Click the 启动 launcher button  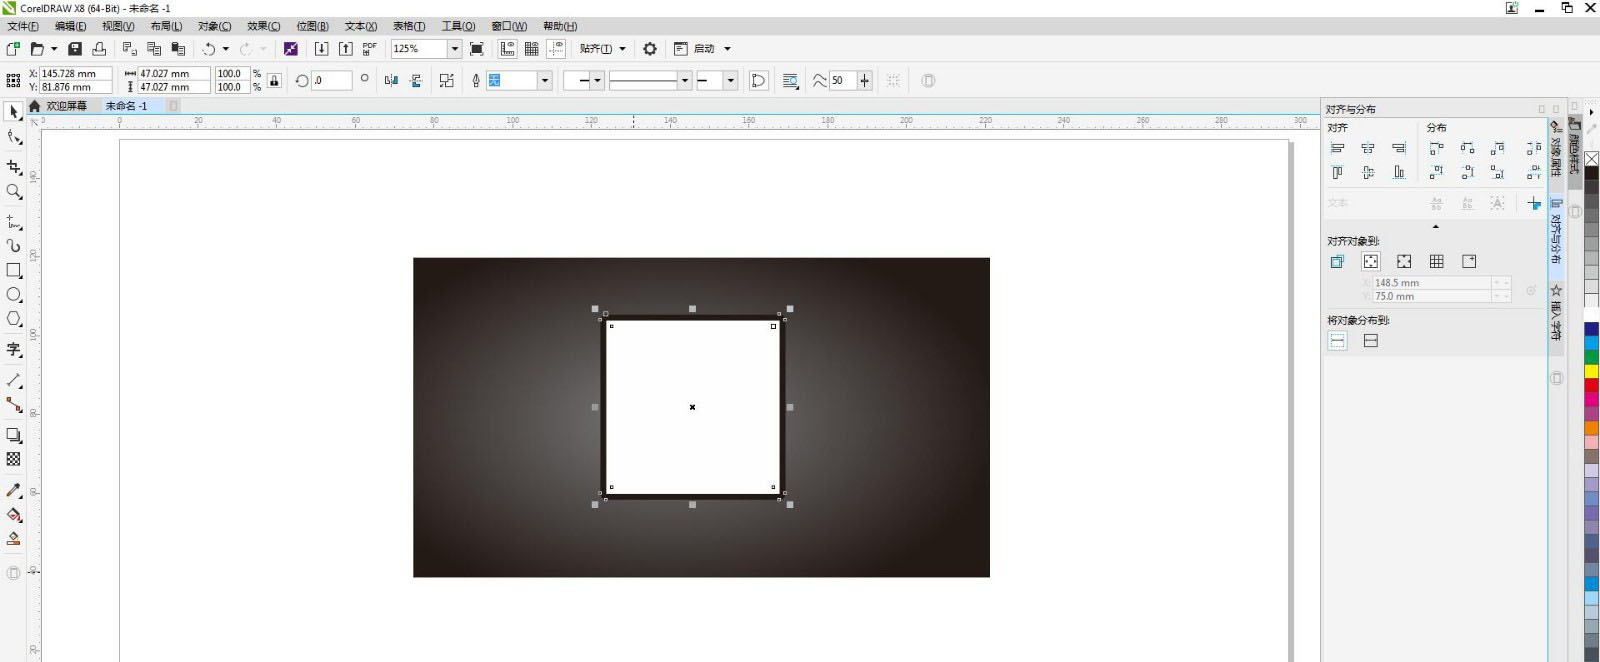click(703, 49)
